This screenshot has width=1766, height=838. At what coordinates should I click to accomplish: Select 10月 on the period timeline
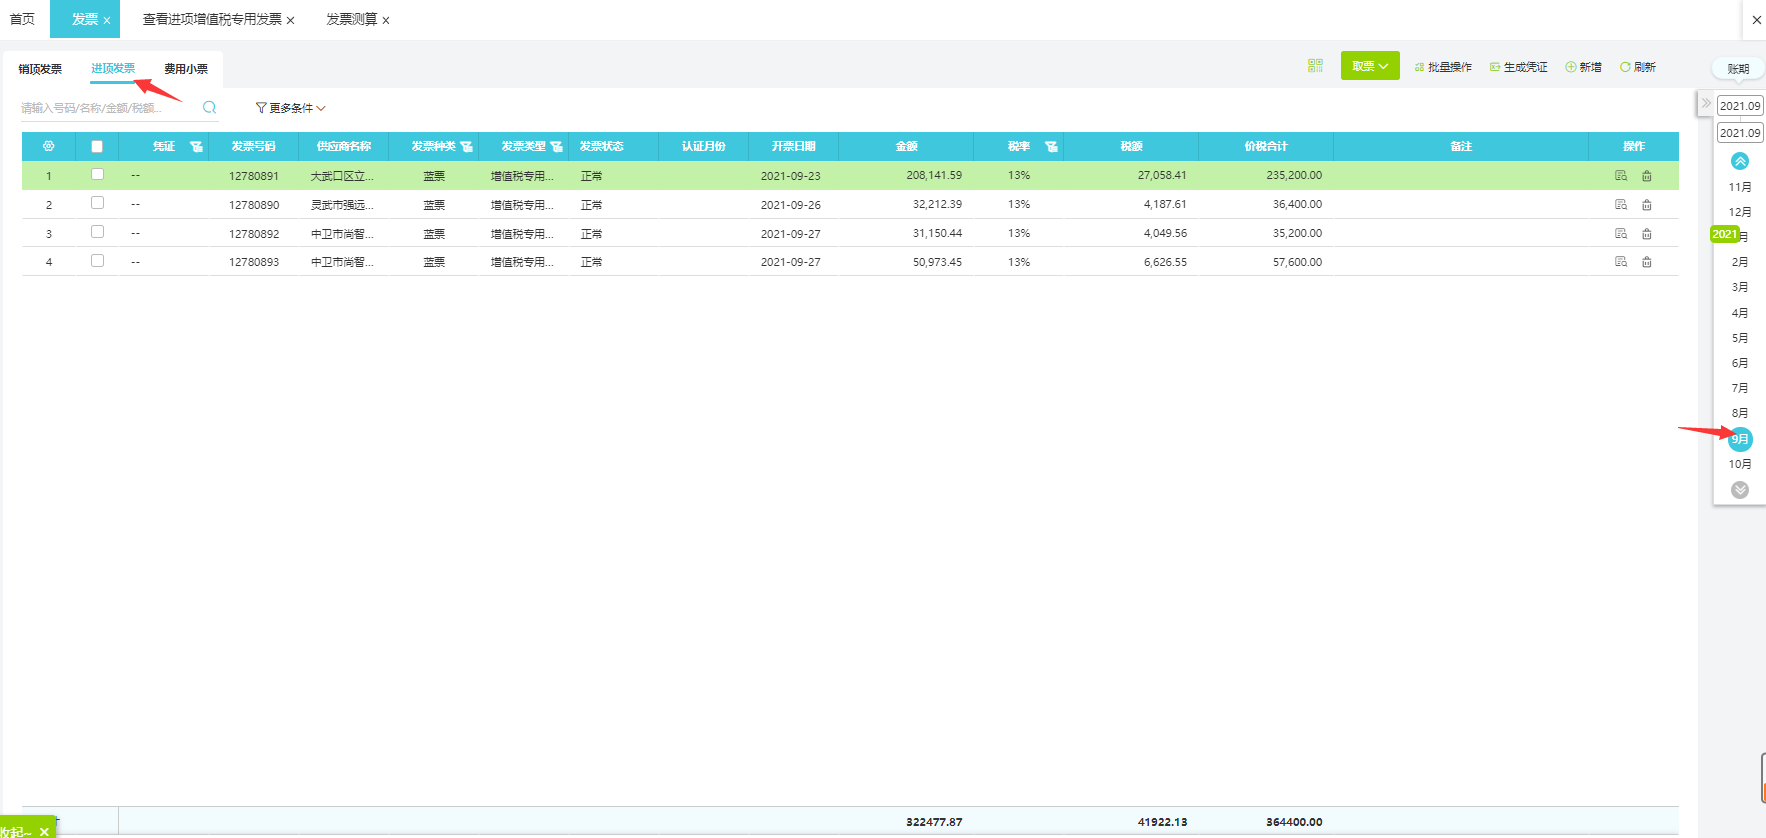coord(1739,464)
